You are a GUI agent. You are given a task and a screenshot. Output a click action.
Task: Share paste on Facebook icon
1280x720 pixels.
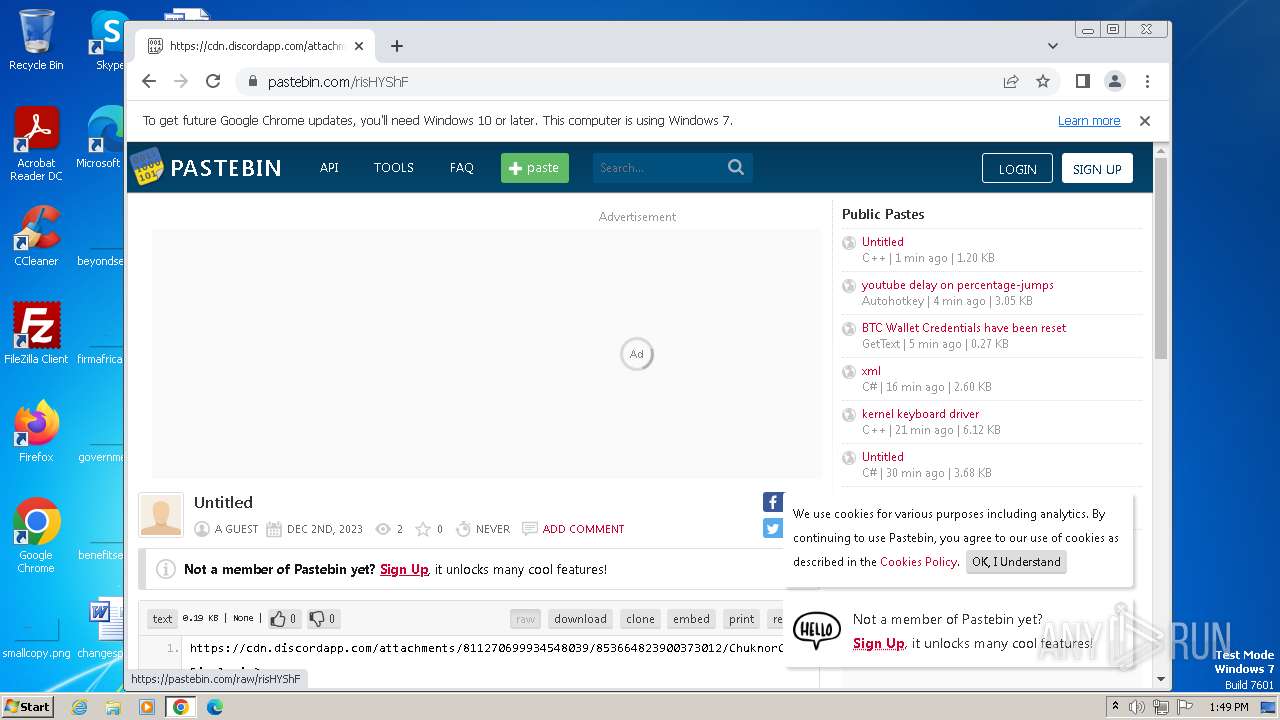[x=773, y=502]
